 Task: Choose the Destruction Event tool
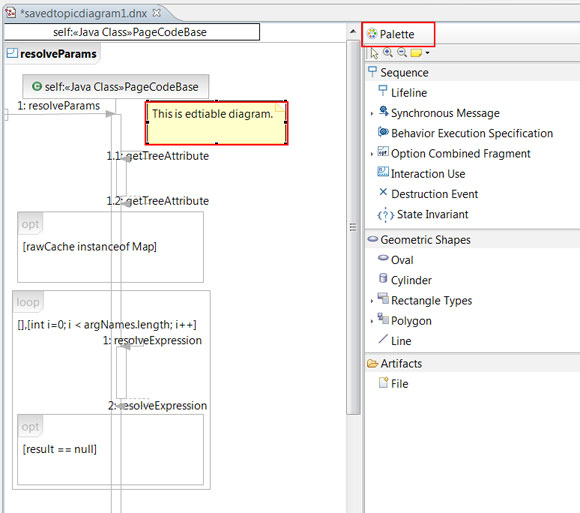pos(428,194)
